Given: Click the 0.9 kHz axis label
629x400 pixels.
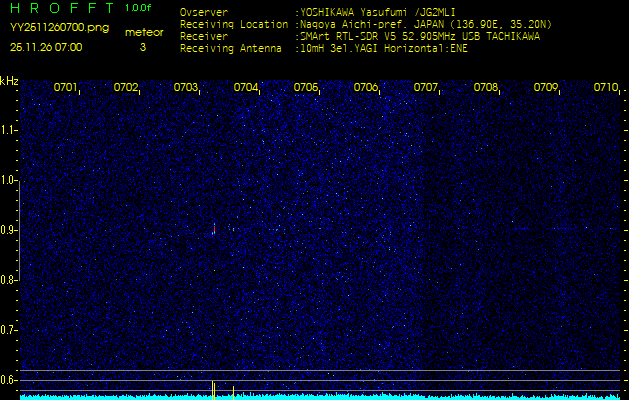Looking at the screenshot, I should point(8,230).
